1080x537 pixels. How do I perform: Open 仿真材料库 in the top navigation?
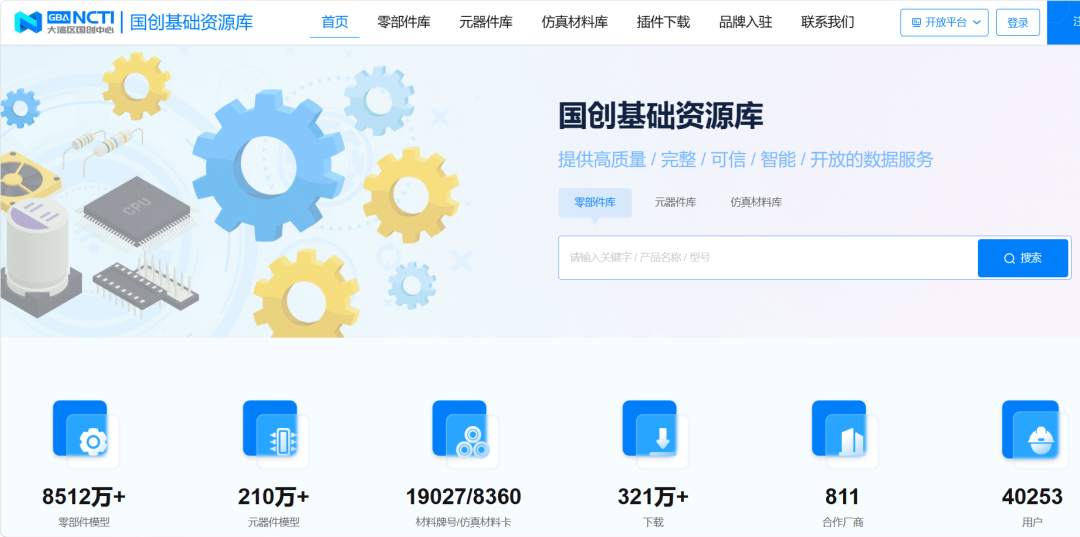(x=574, y=22)
